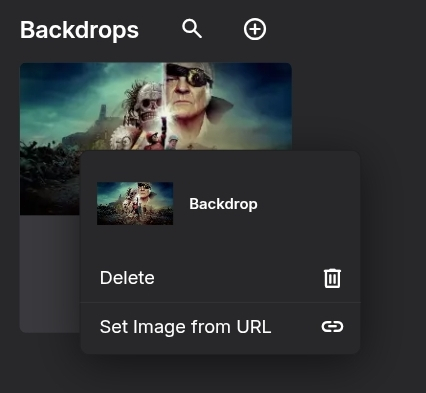Click the link icon beside Set Image from URL

(x=332, y=327)
